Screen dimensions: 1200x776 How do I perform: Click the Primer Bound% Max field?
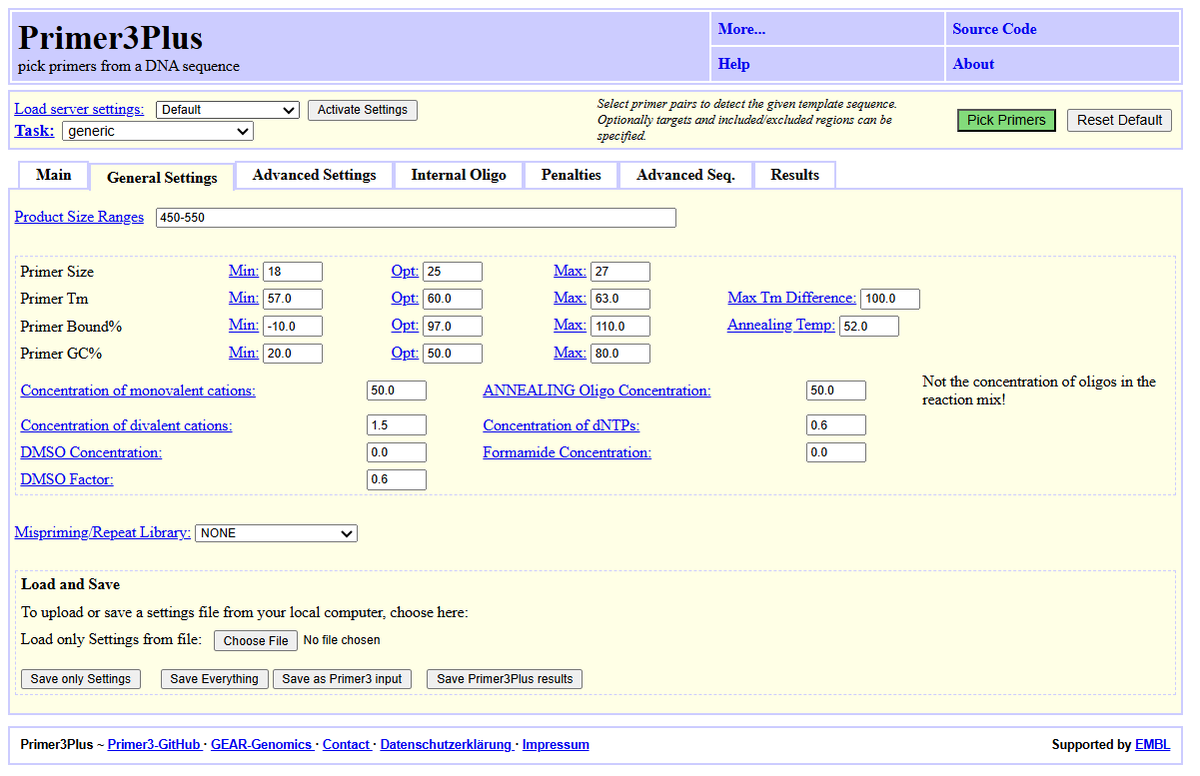[620, 326]
